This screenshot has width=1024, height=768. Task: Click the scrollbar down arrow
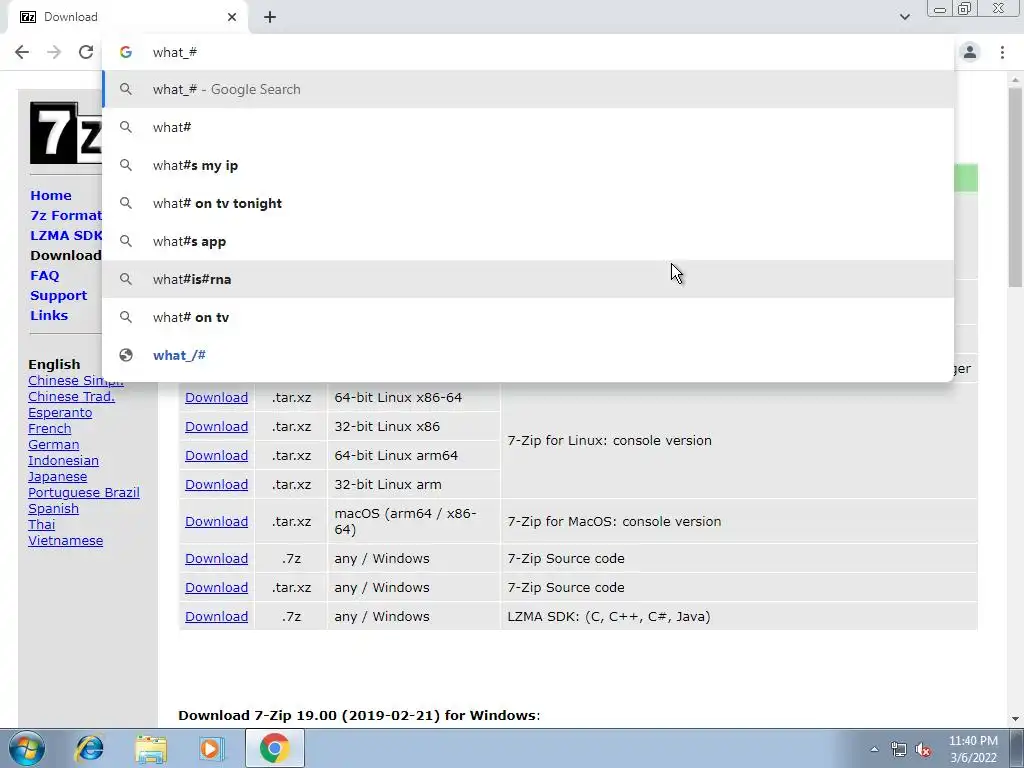(1015, 719)
